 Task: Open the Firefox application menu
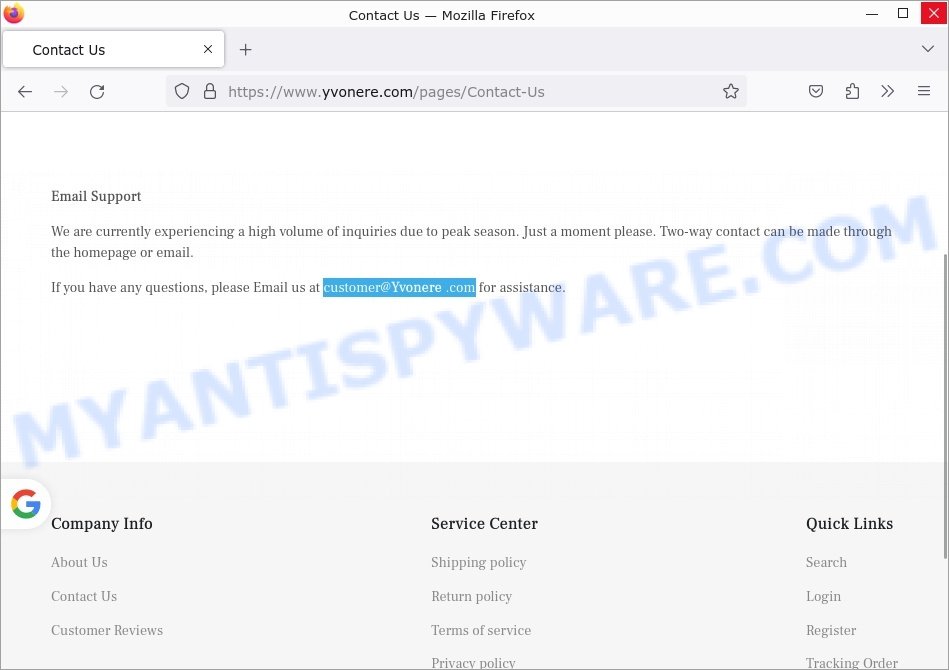(x=924, y=91)
